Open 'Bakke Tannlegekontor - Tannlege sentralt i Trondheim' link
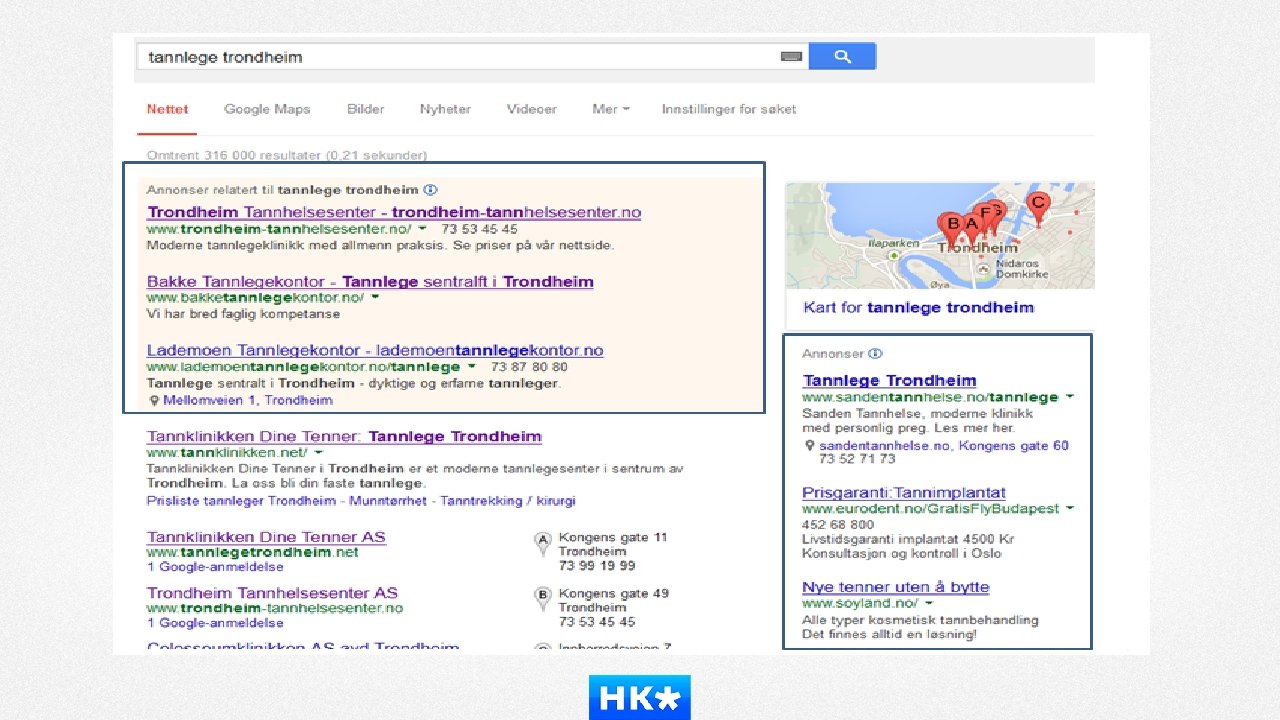Viewport: 1280px width, 720px height. pos(370,281)
